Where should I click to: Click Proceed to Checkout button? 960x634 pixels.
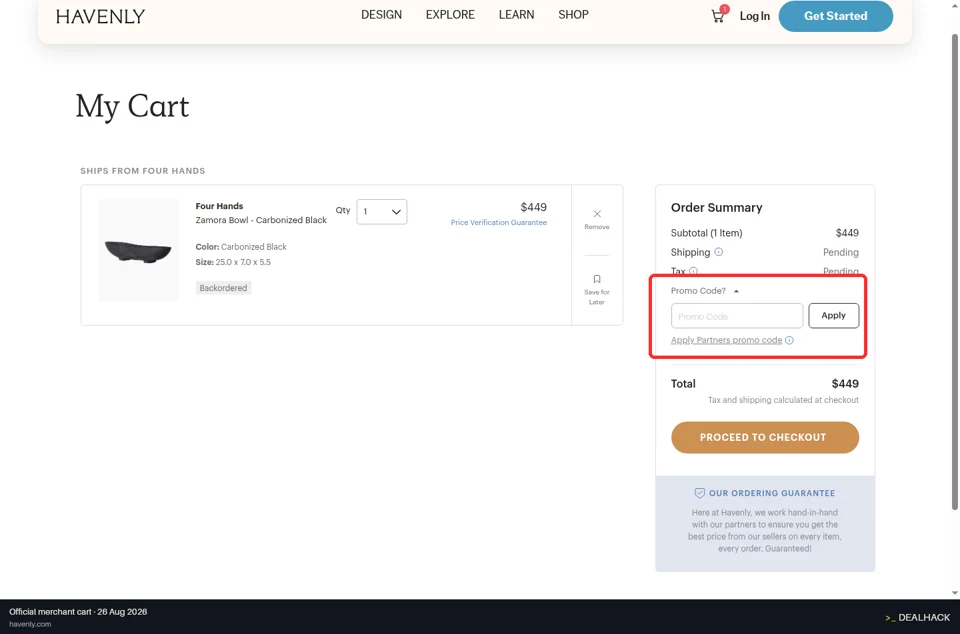[765, 438]
